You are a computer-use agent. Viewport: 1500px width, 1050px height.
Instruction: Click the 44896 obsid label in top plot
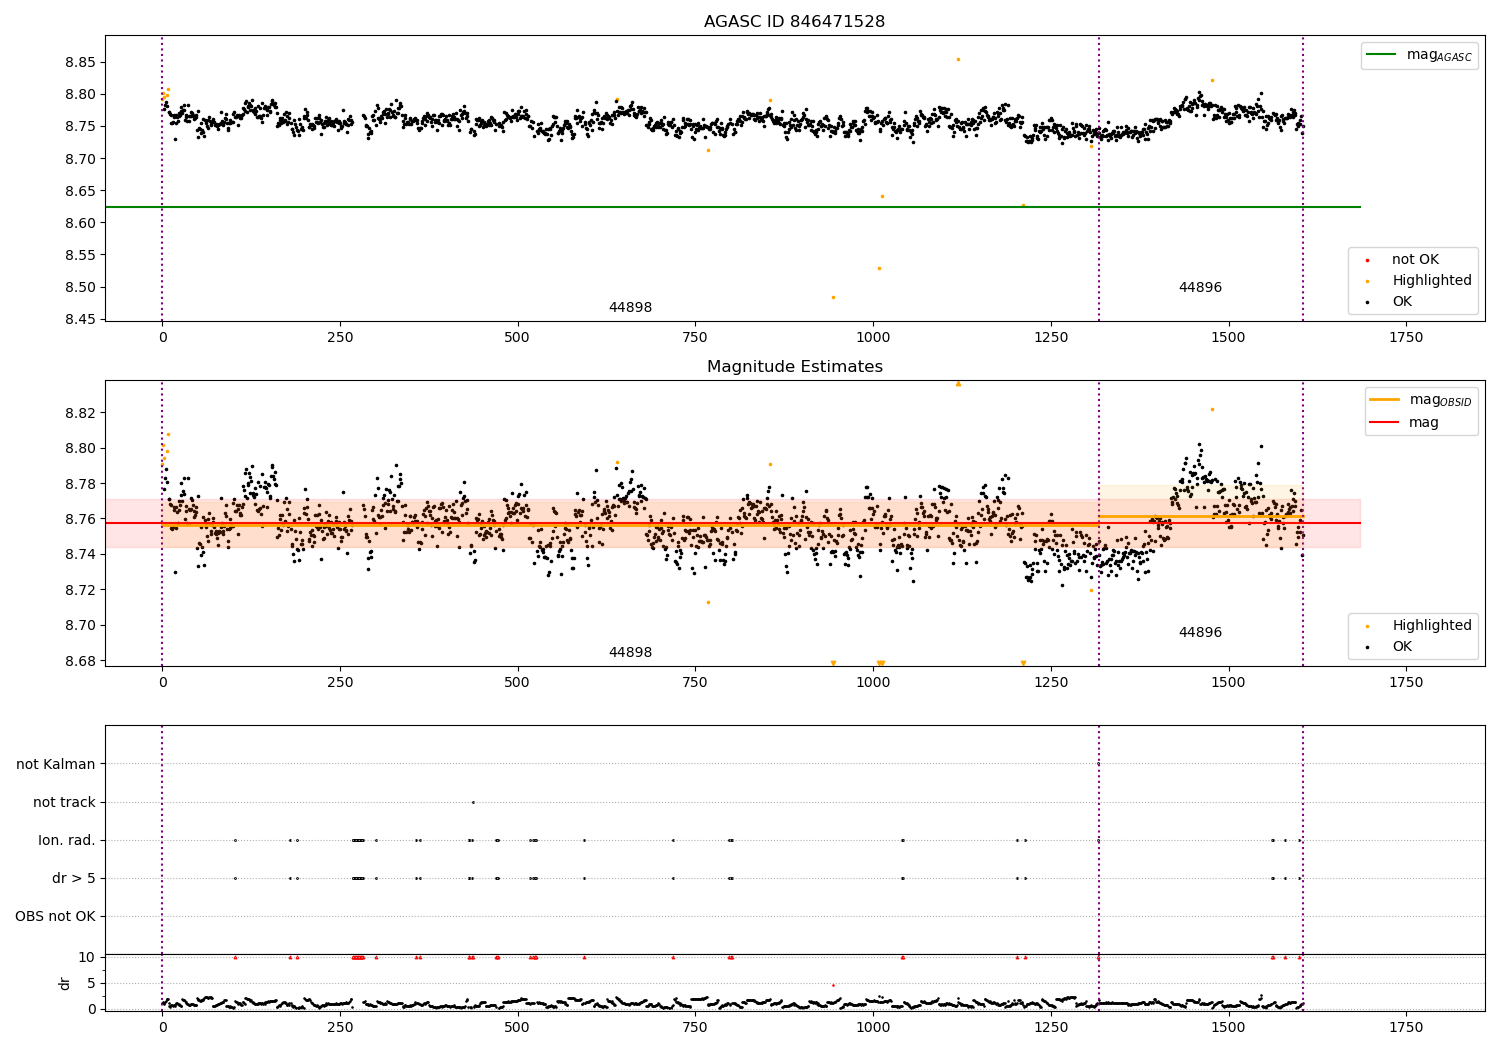click(1200, 288)
